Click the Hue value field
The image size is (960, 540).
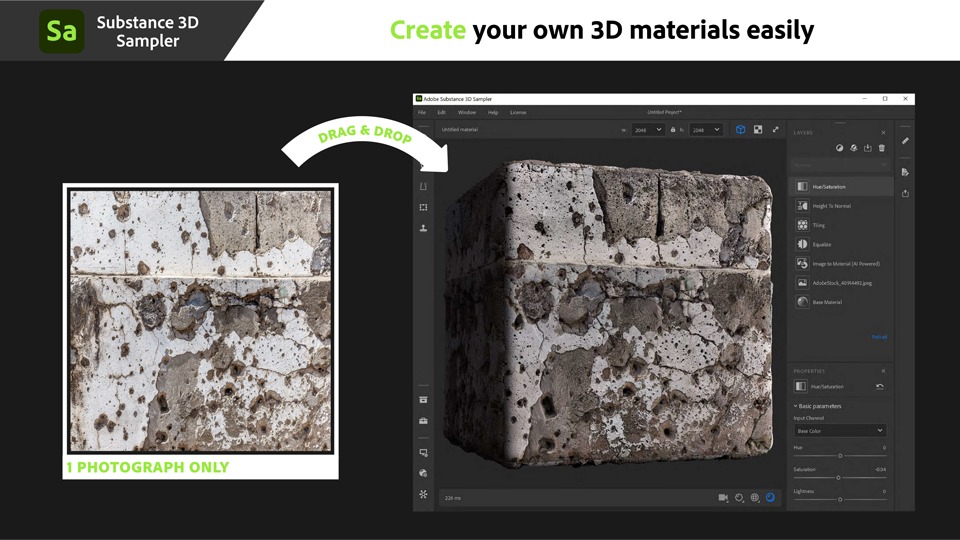click(884, 448)
